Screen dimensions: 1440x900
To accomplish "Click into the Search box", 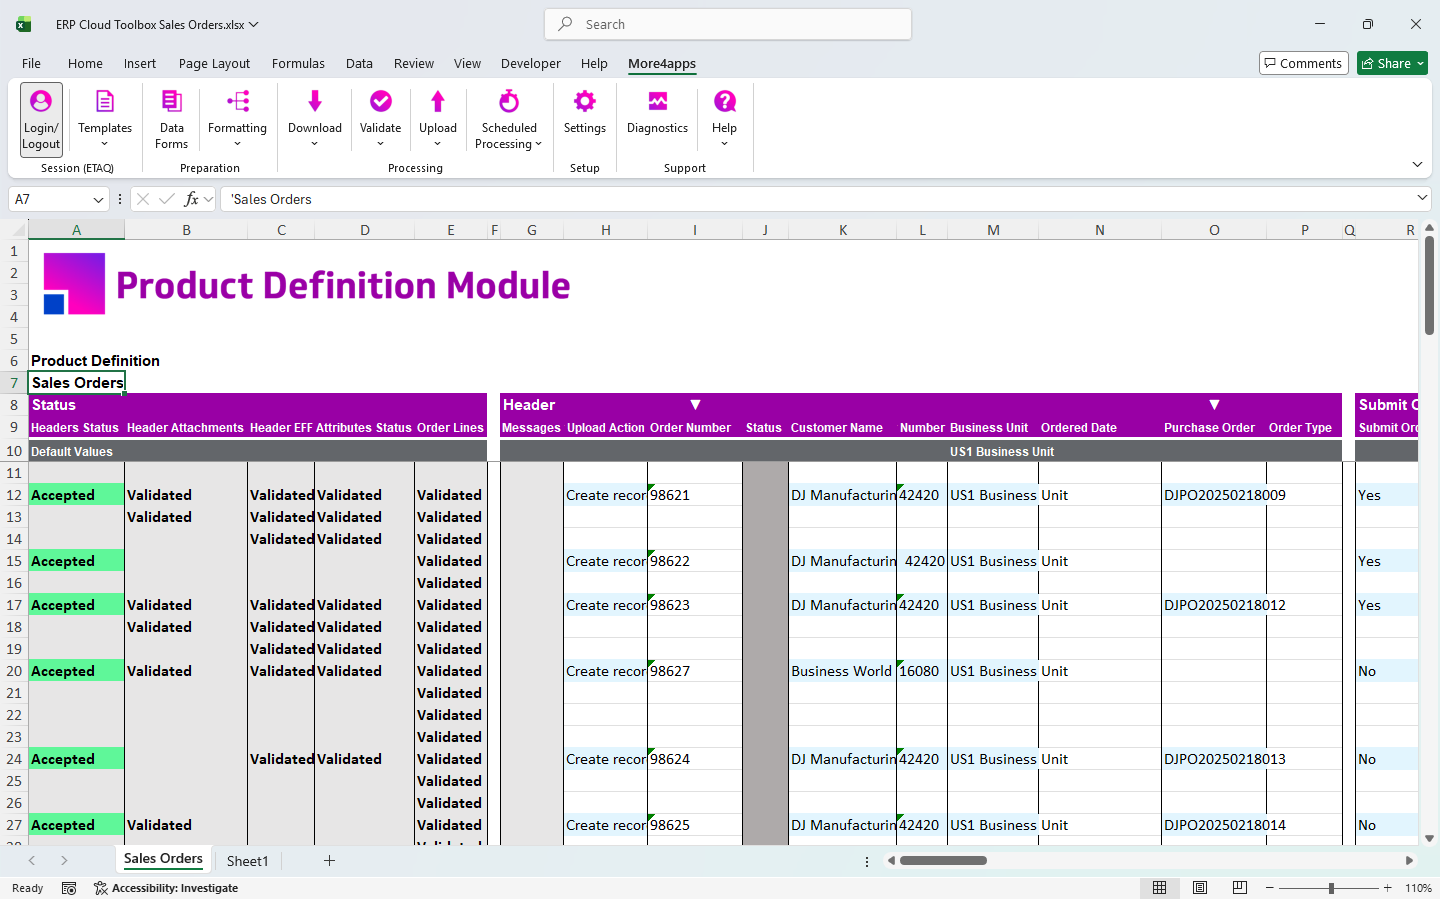I will point(728,24).
